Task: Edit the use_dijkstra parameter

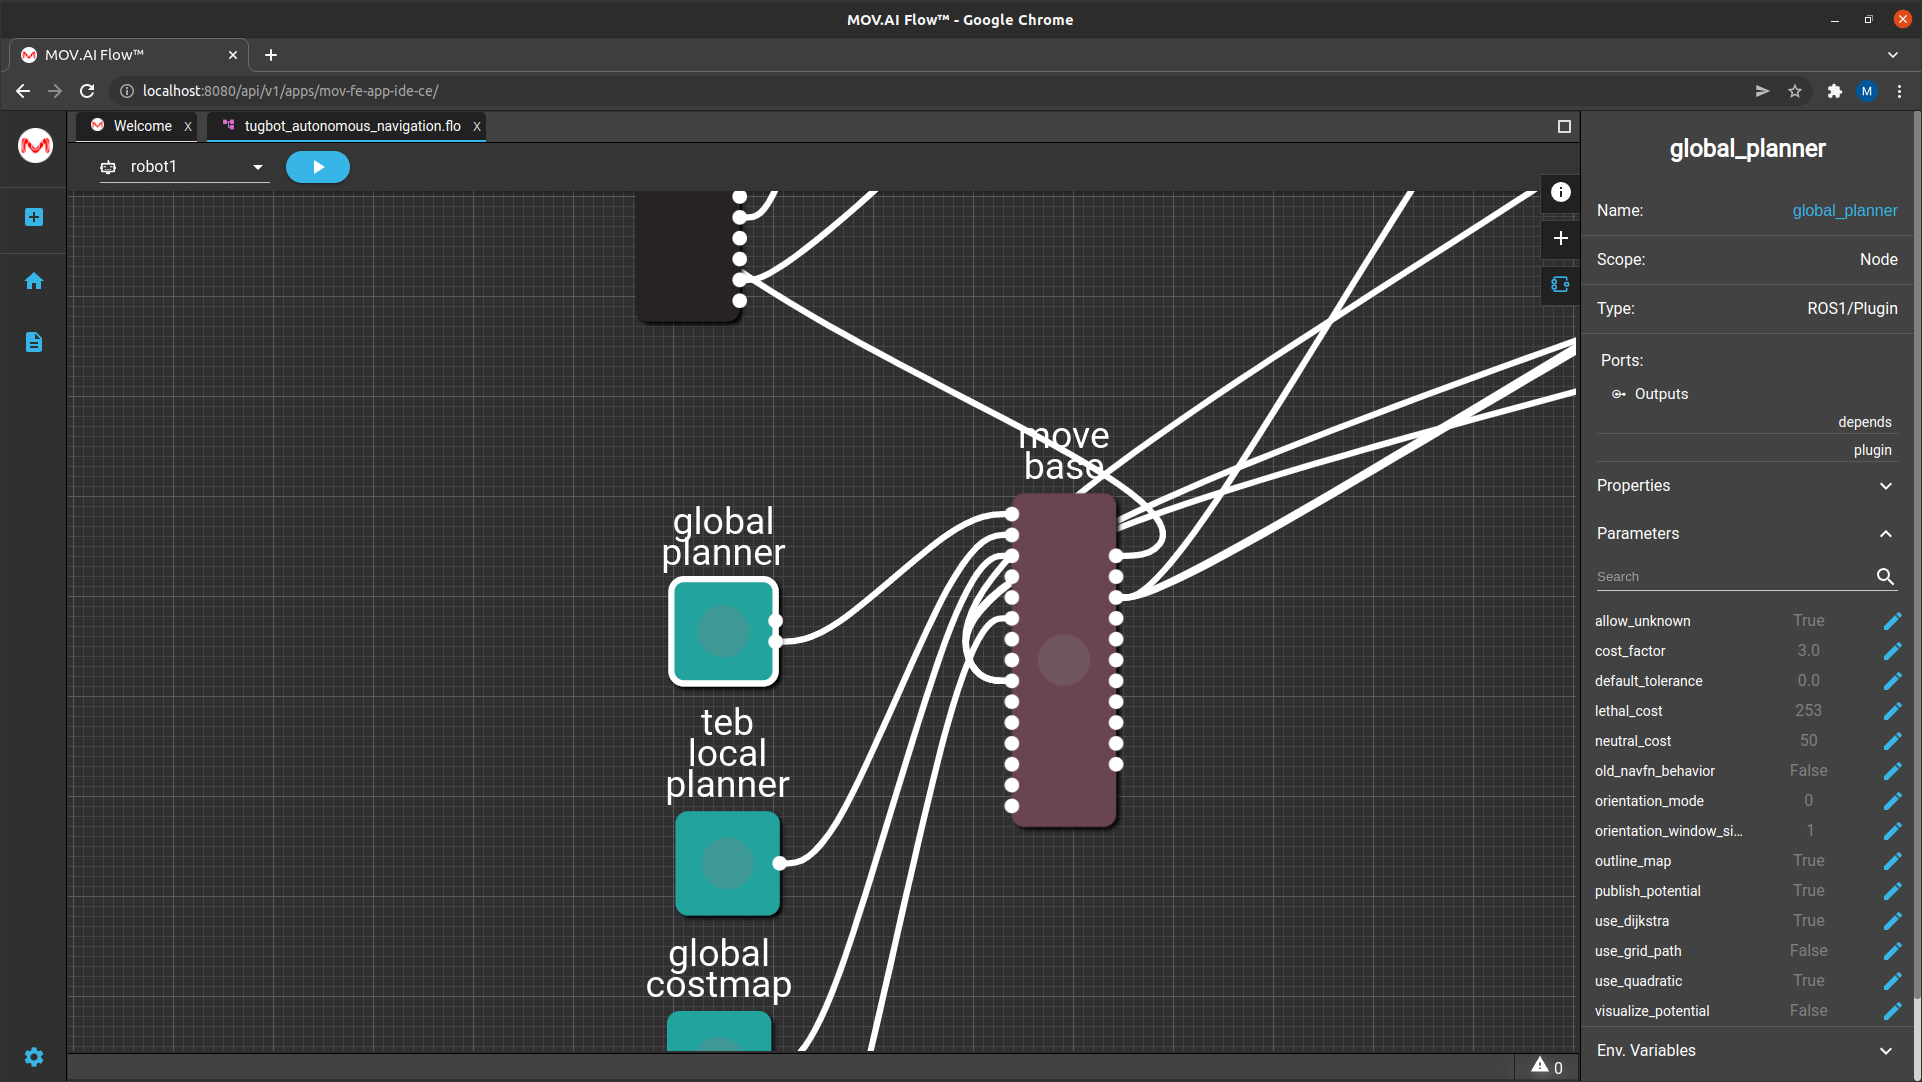Action: point(1892,921)
